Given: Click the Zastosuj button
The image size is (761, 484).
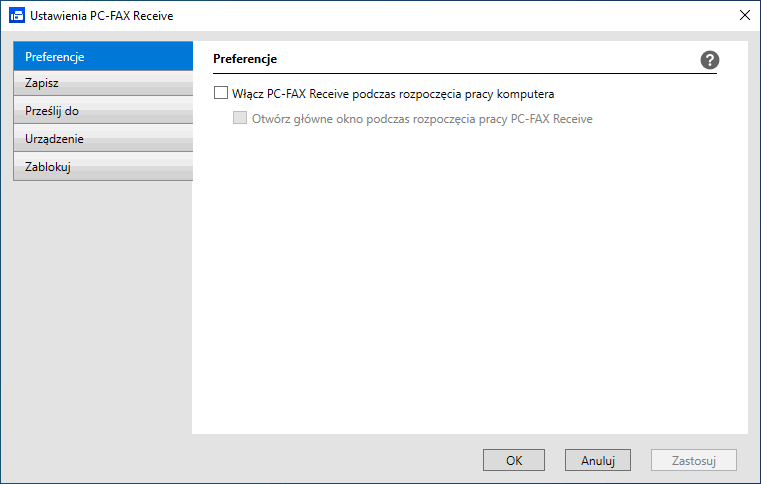Looking at the screenshot, I should tap(694, 461).
